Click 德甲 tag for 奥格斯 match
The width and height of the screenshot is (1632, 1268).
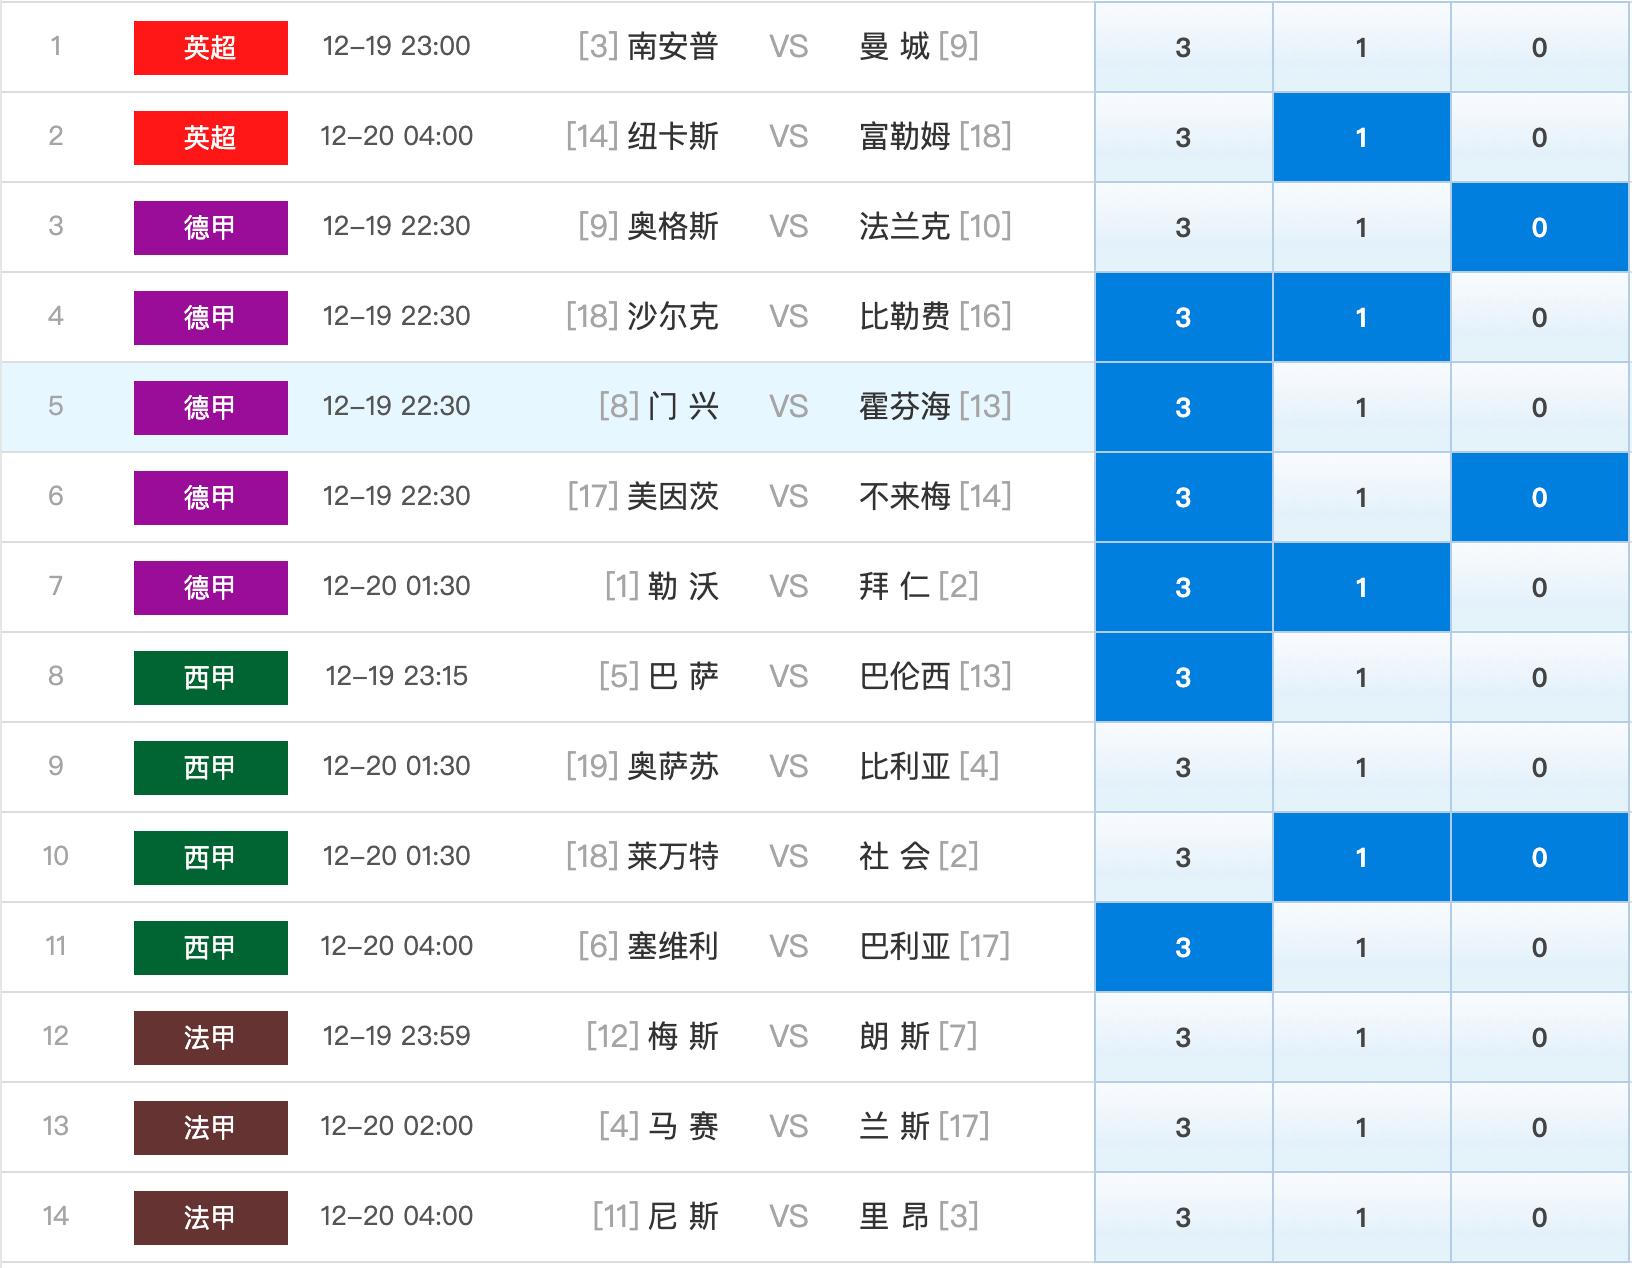click(x=211, y=228)
